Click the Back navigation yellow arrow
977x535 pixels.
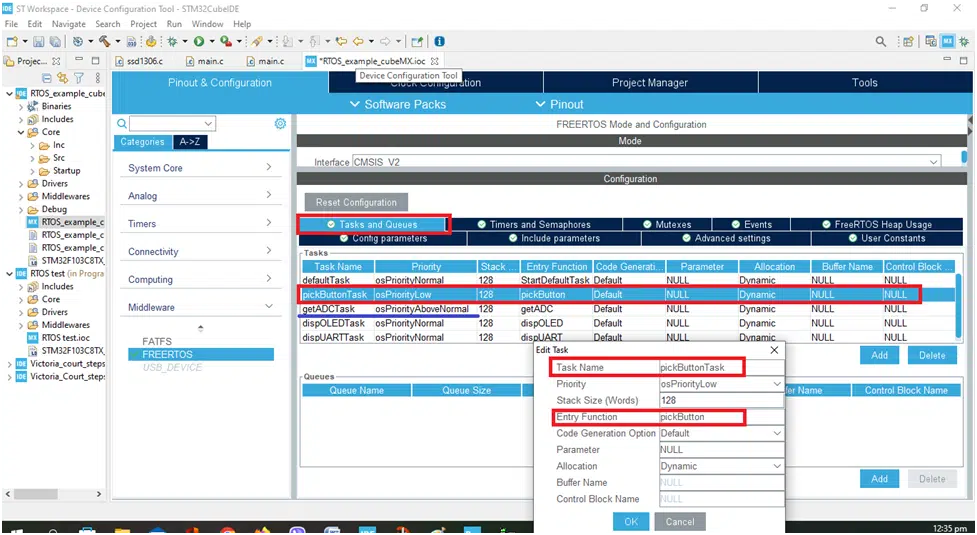click(358, 41)
